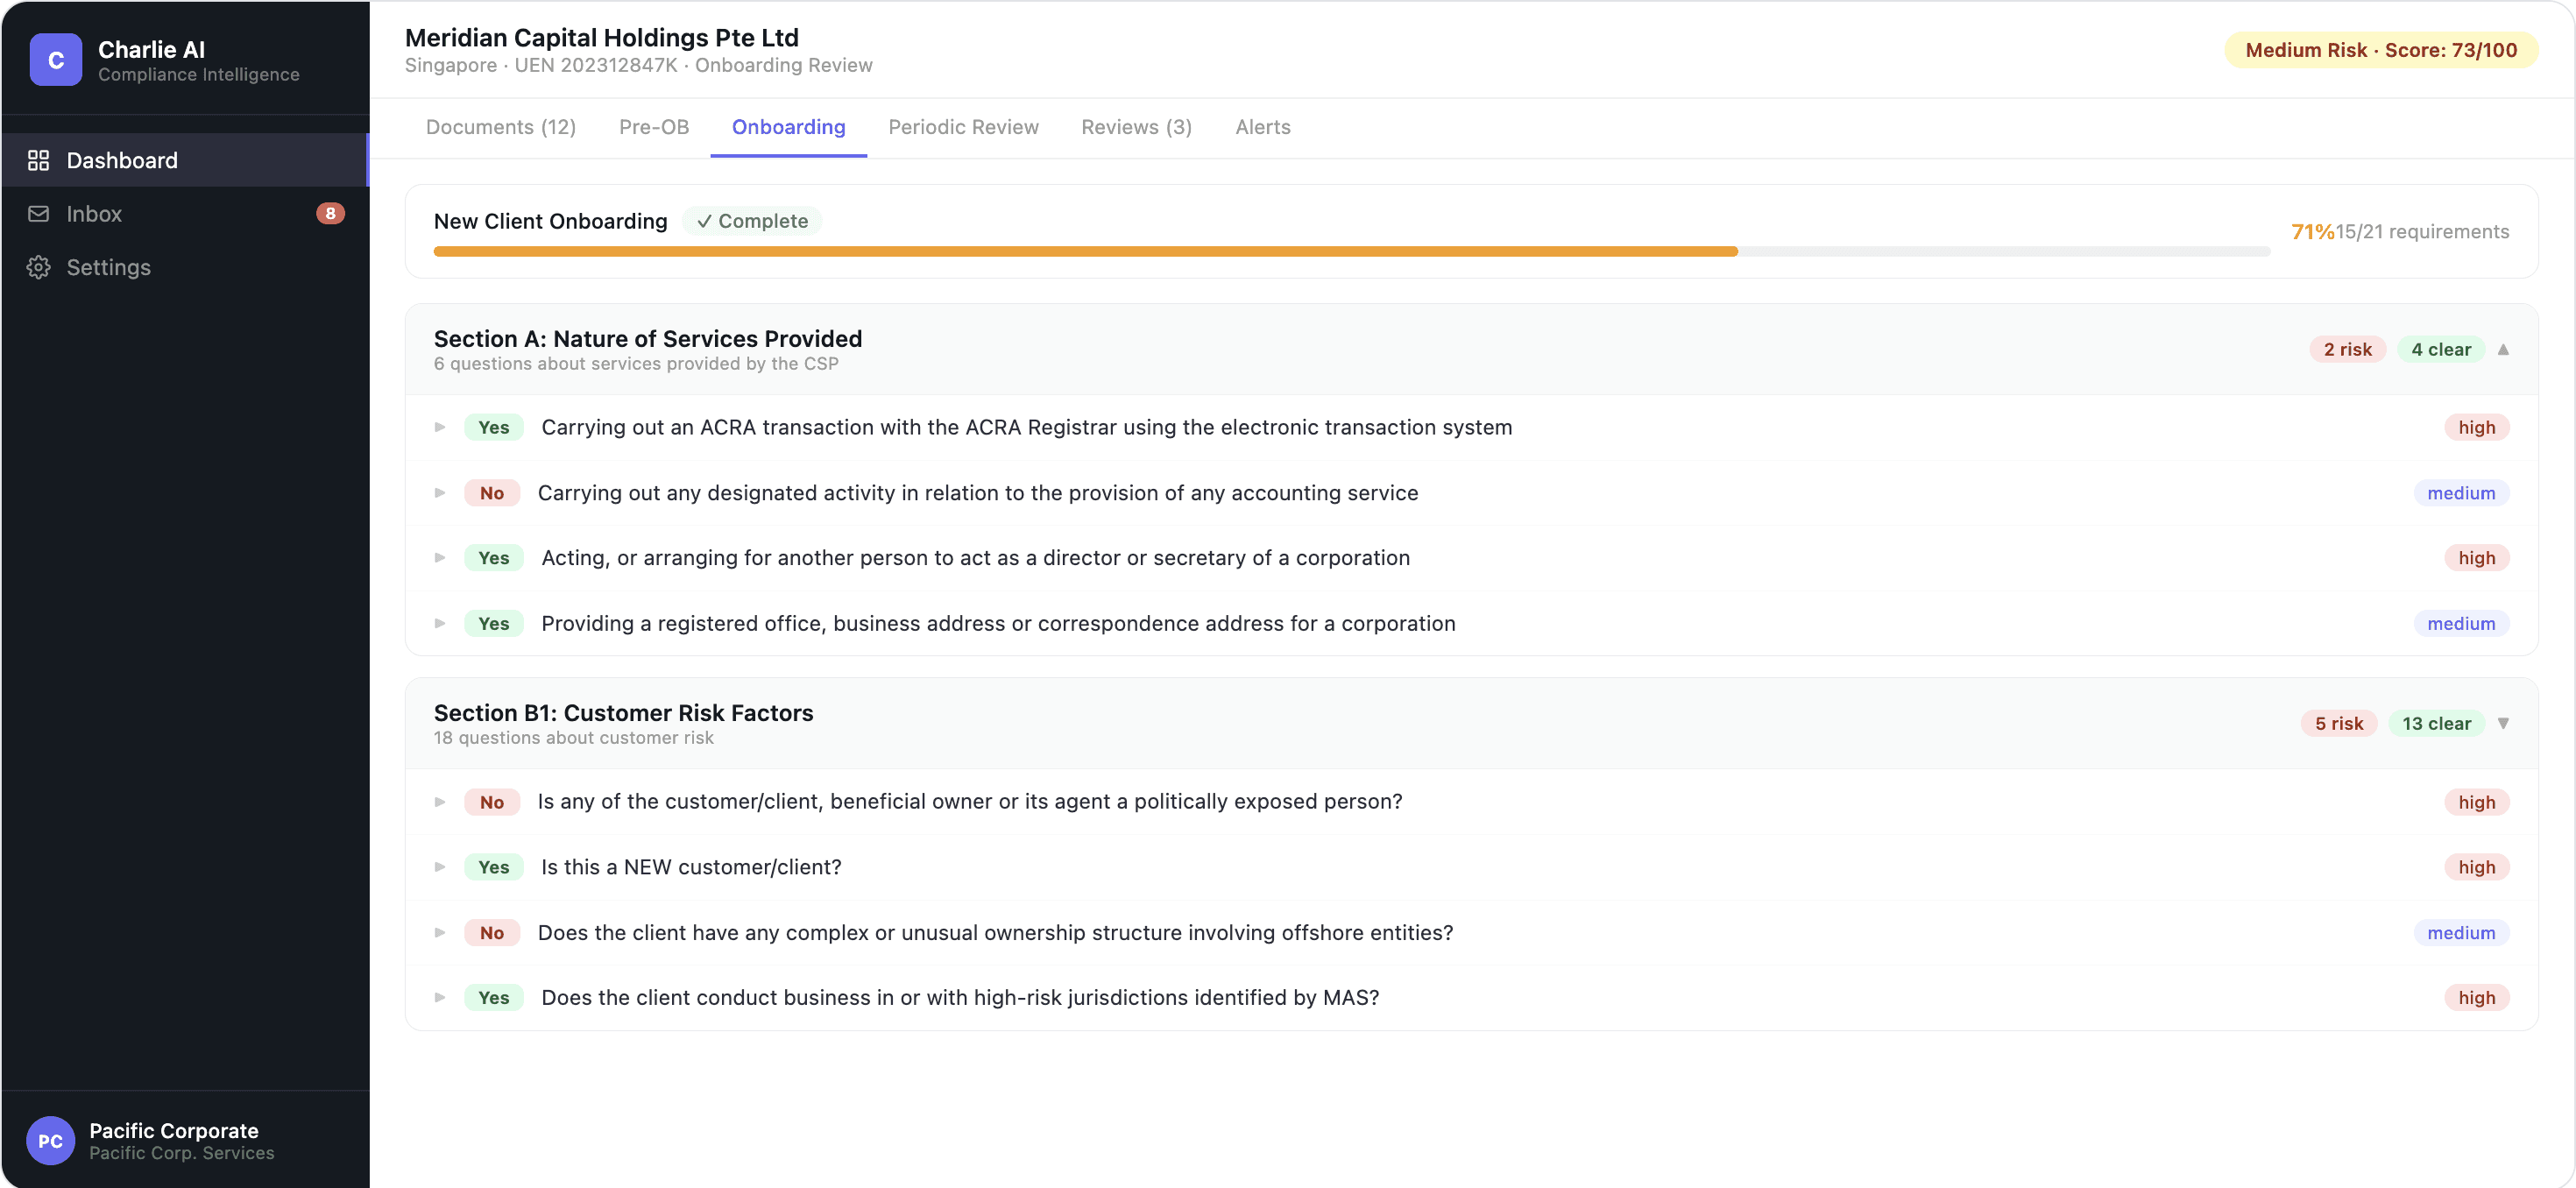
Task: Open the Periodic Review tab
Action: [x=963, y=127]
